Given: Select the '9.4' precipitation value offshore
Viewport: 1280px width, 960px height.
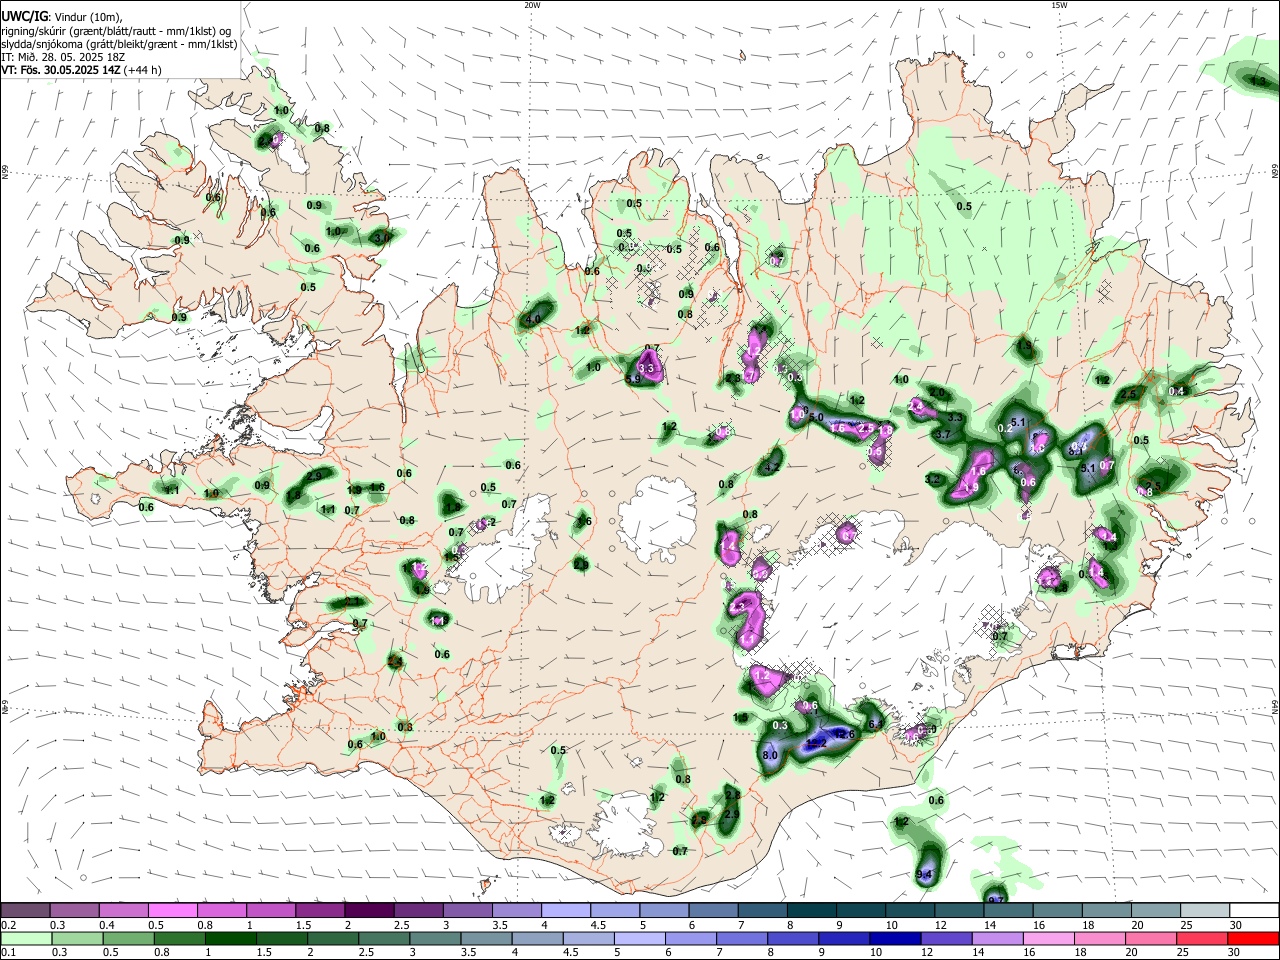Looking at the screenshot, I should pos(924,876).
